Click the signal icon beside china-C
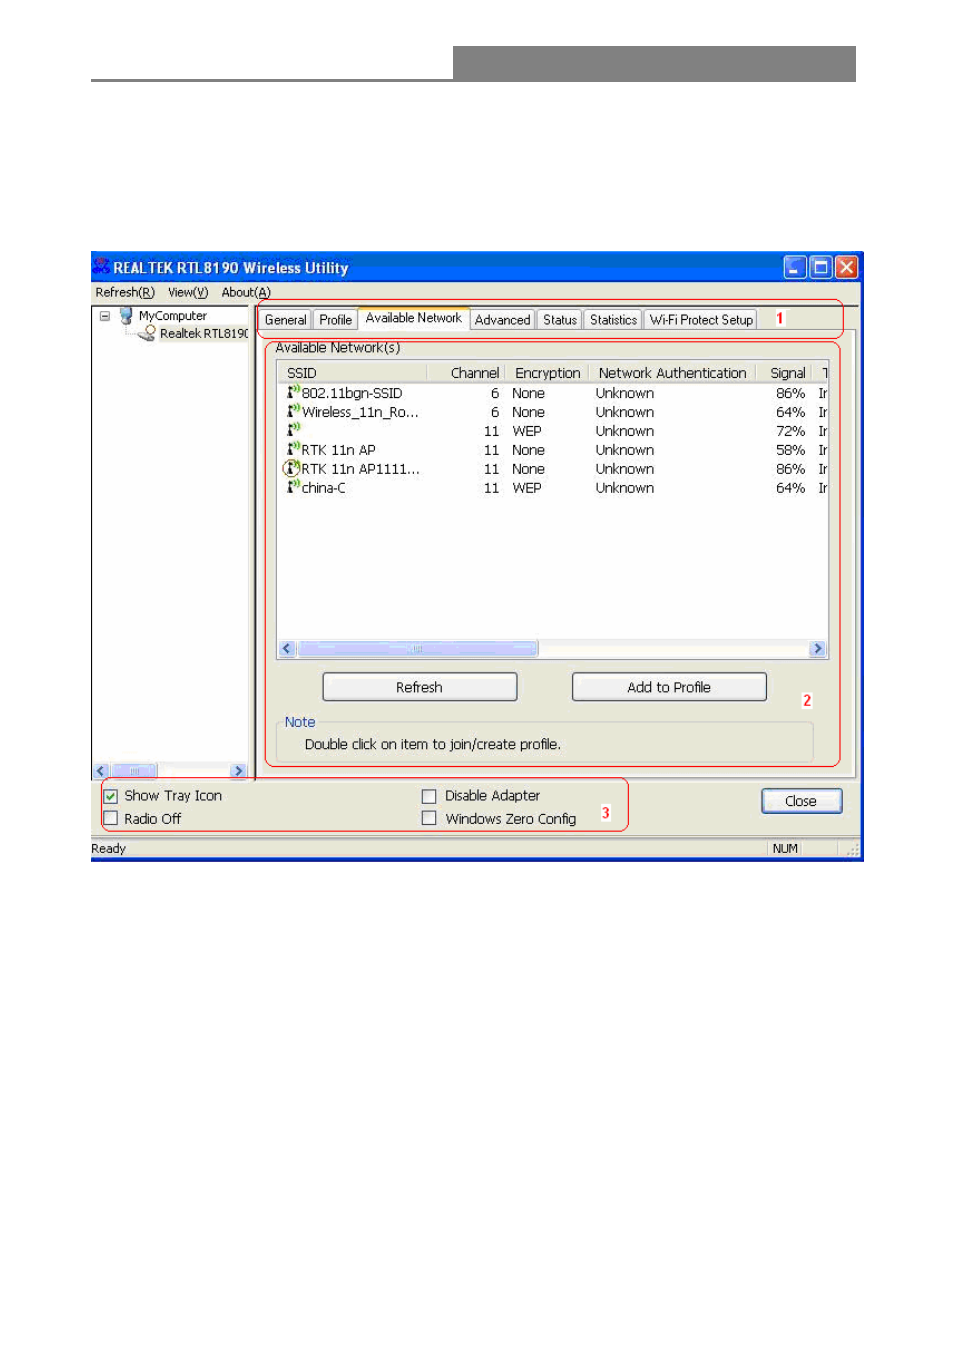 (293, 487)
